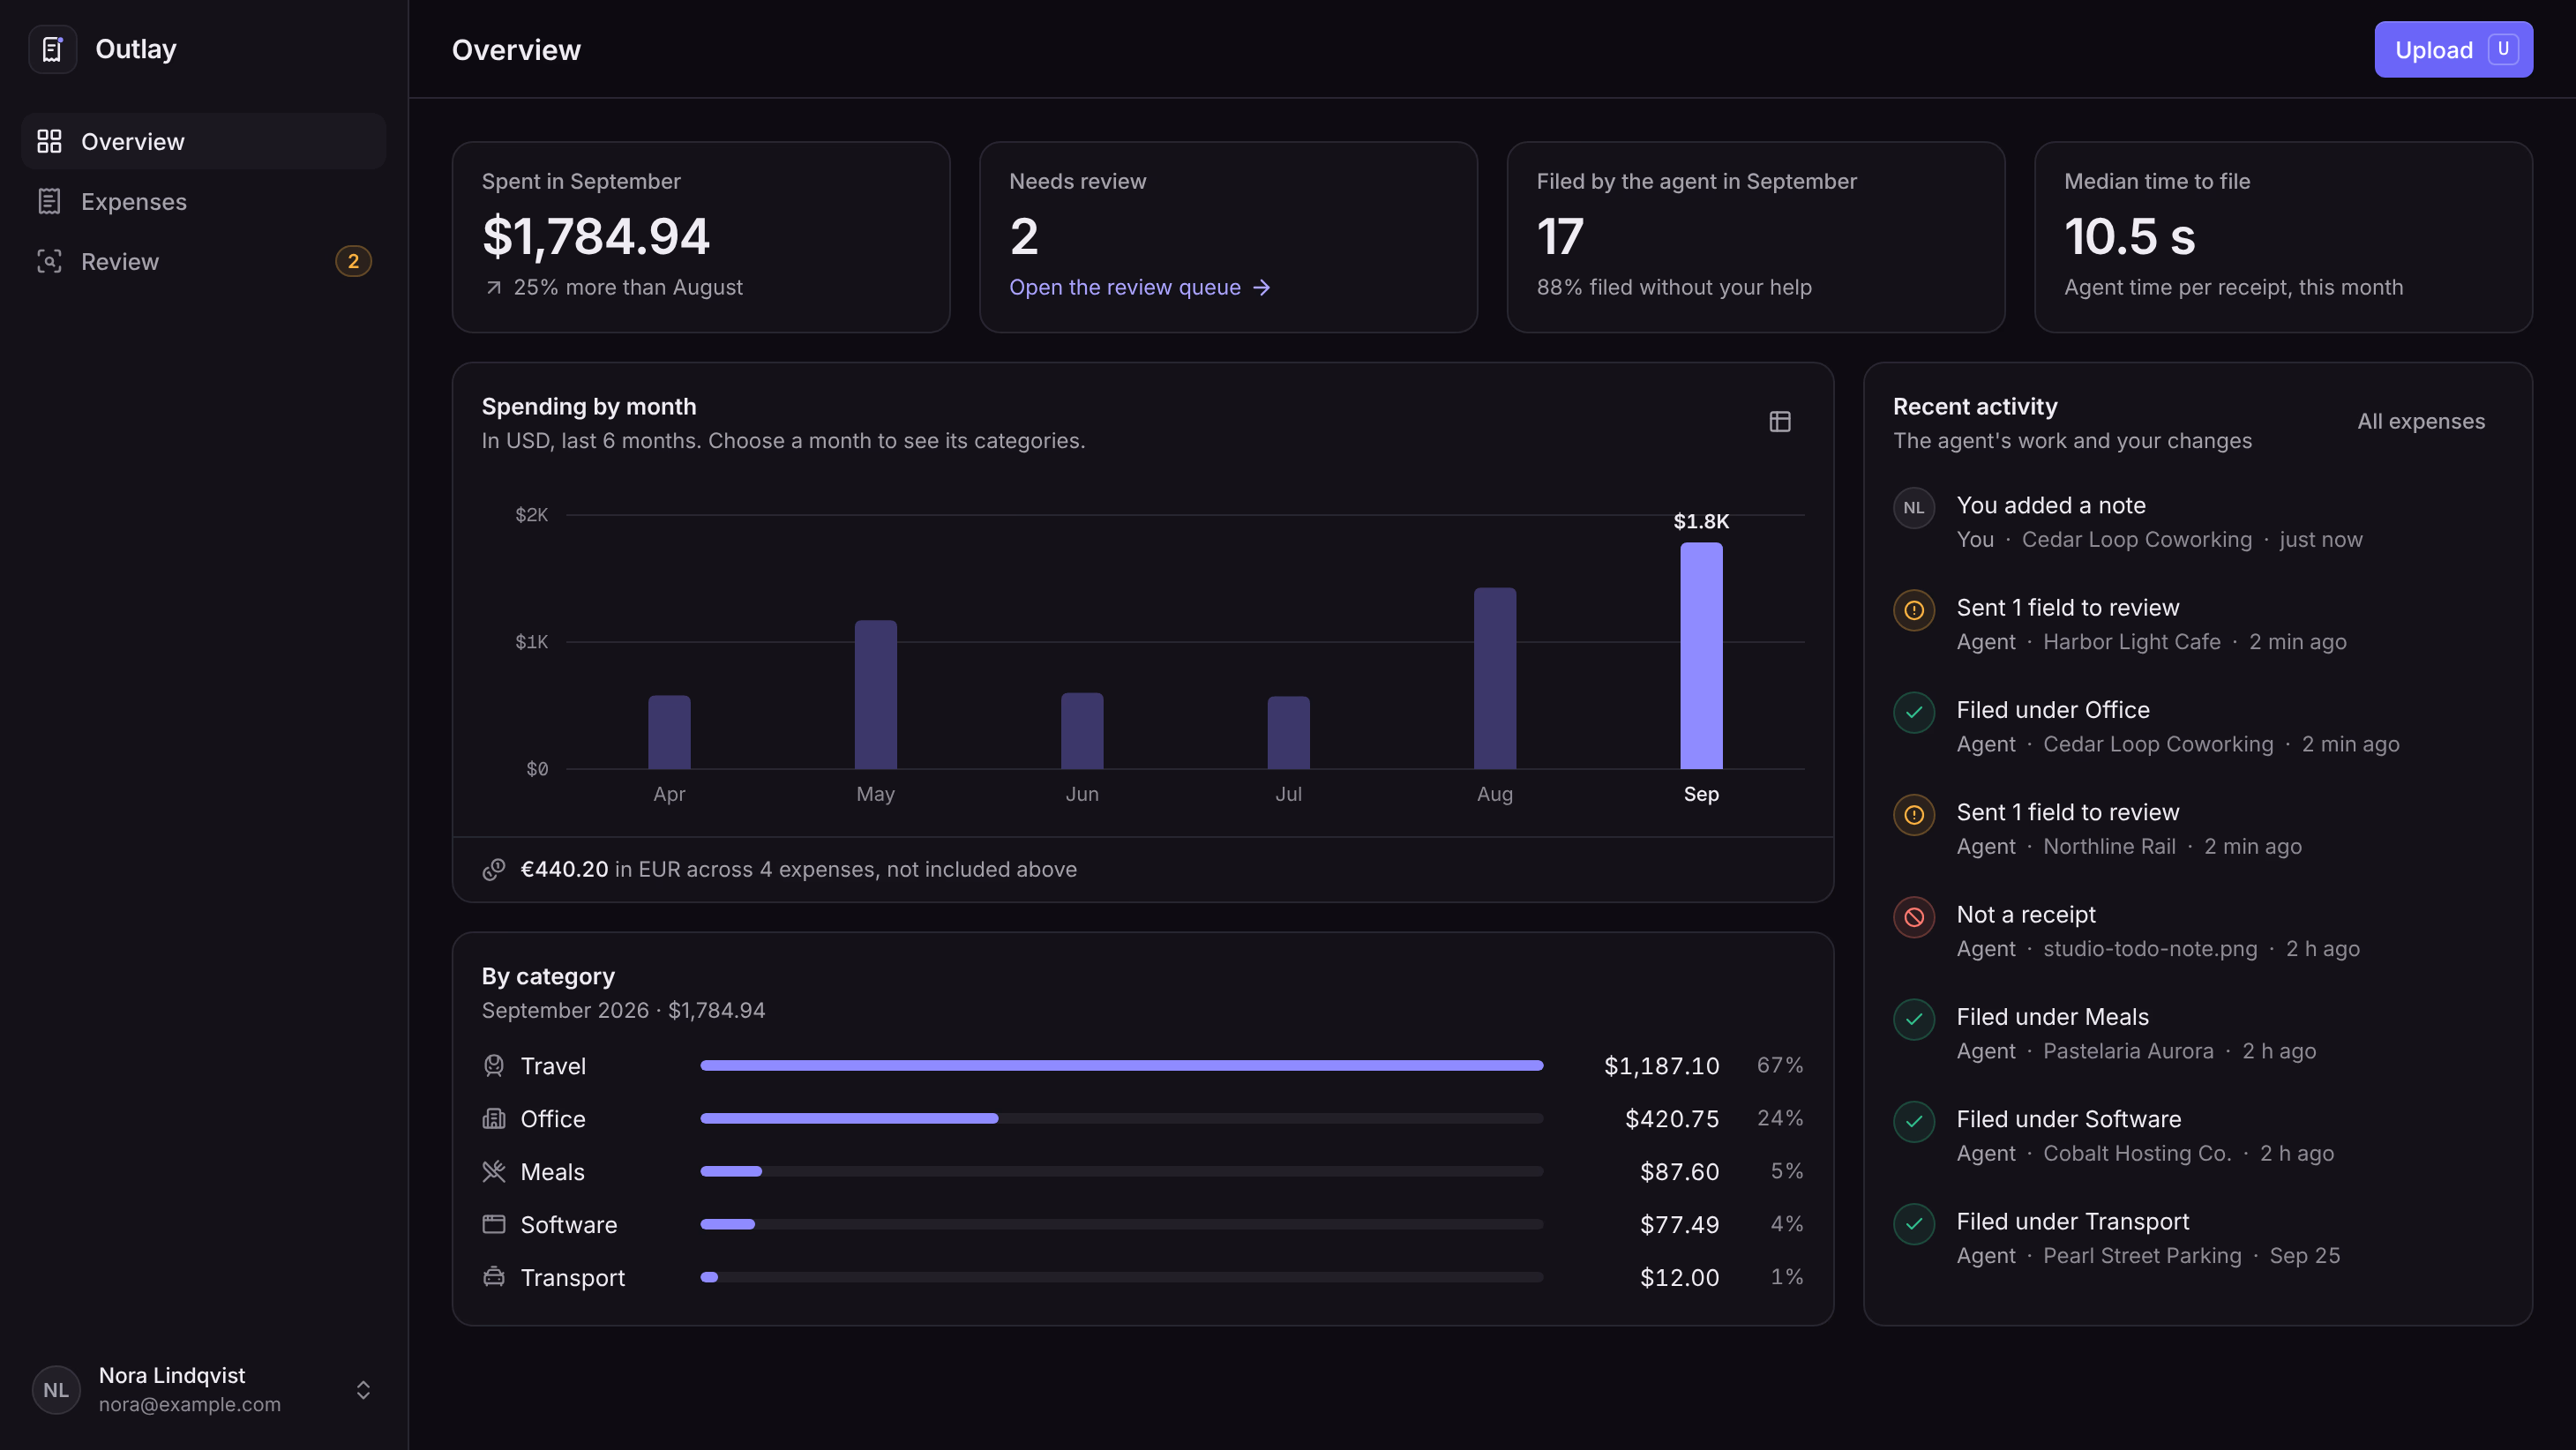
Task: Click the $1,187.10 Travel amount
Action: (x=1661, y=1065)
